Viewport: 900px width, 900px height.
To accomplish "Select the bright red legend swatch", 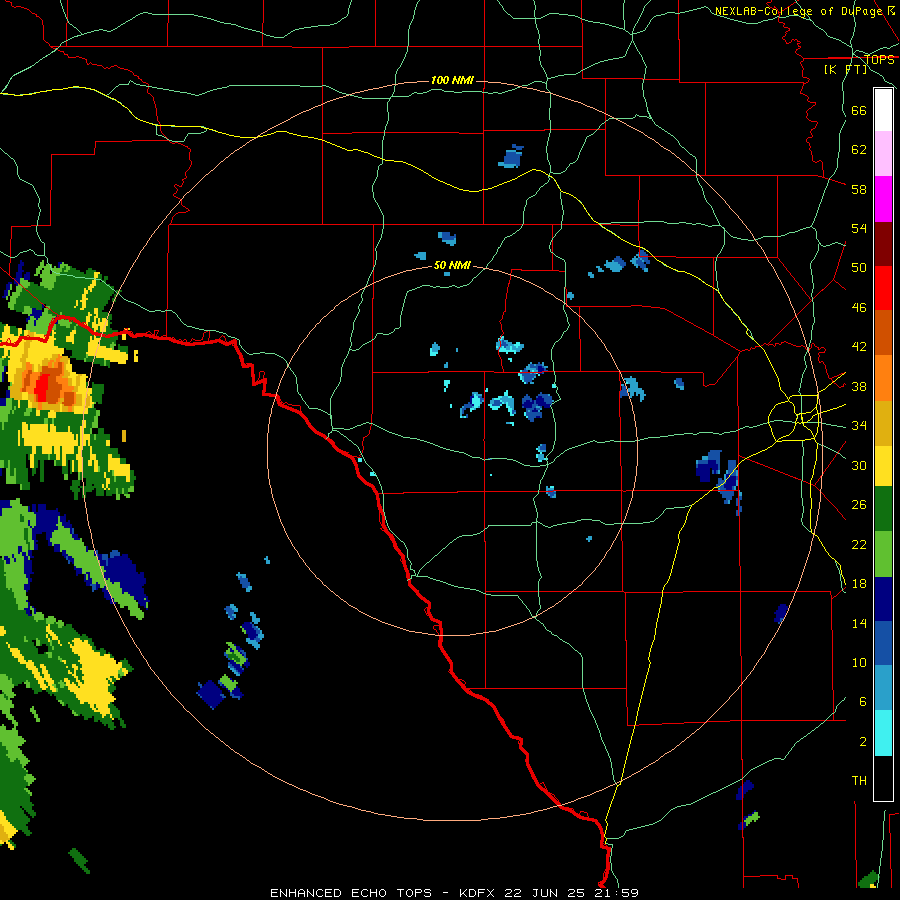I will tap(883, 288).
